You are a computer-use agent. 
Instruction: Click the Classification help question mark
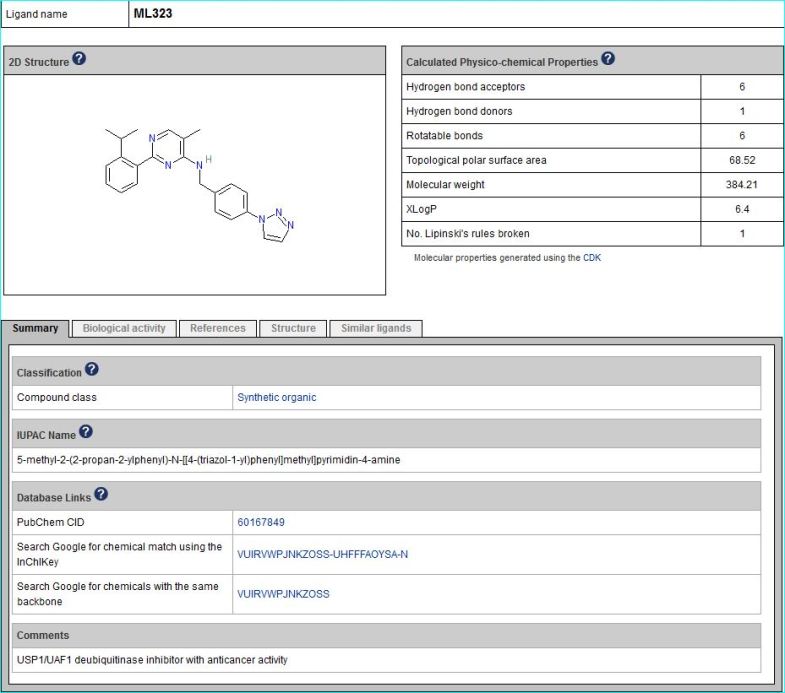point(92,371)
